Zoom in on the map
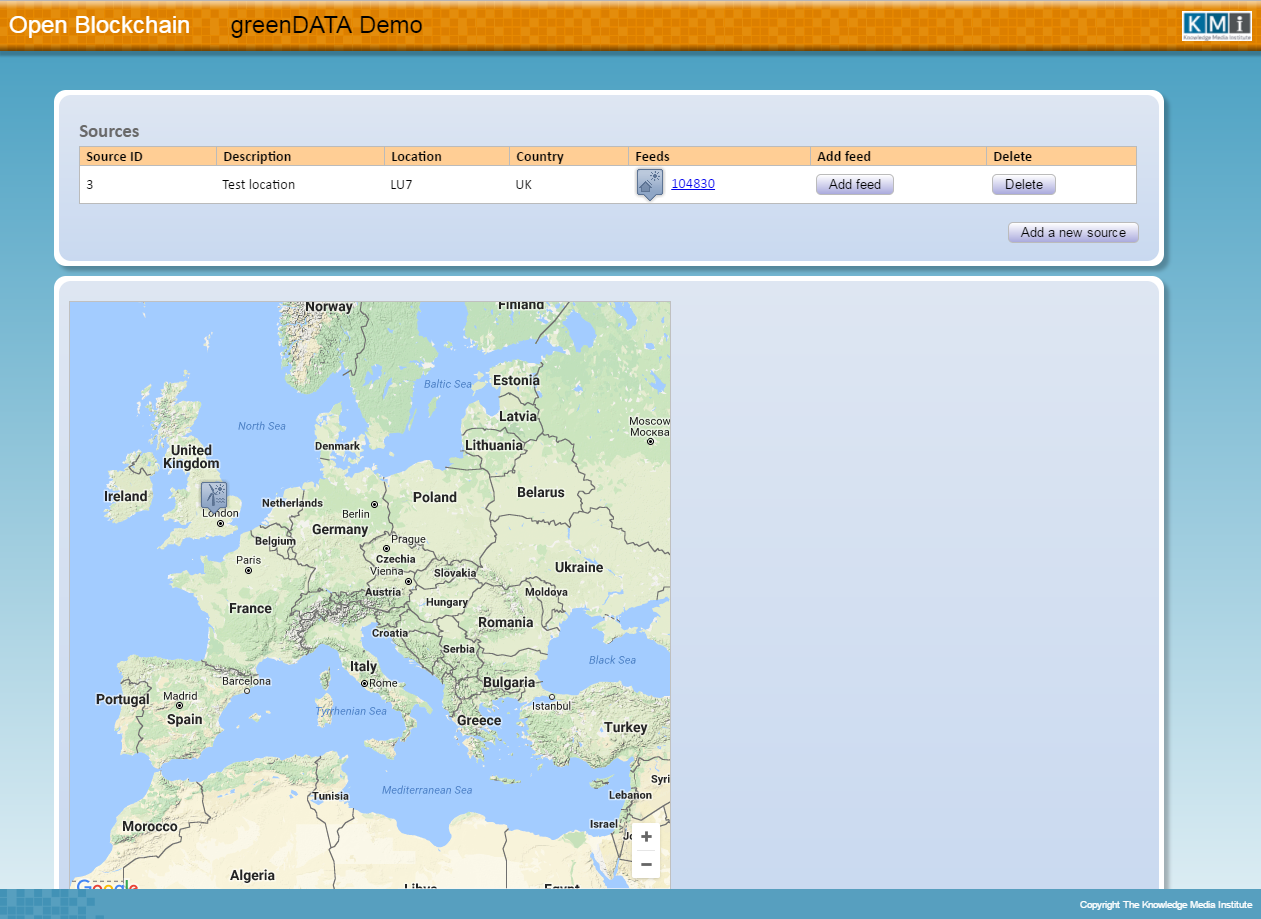1261x919 pixels. pyautogui.click(x=646, y=837)
